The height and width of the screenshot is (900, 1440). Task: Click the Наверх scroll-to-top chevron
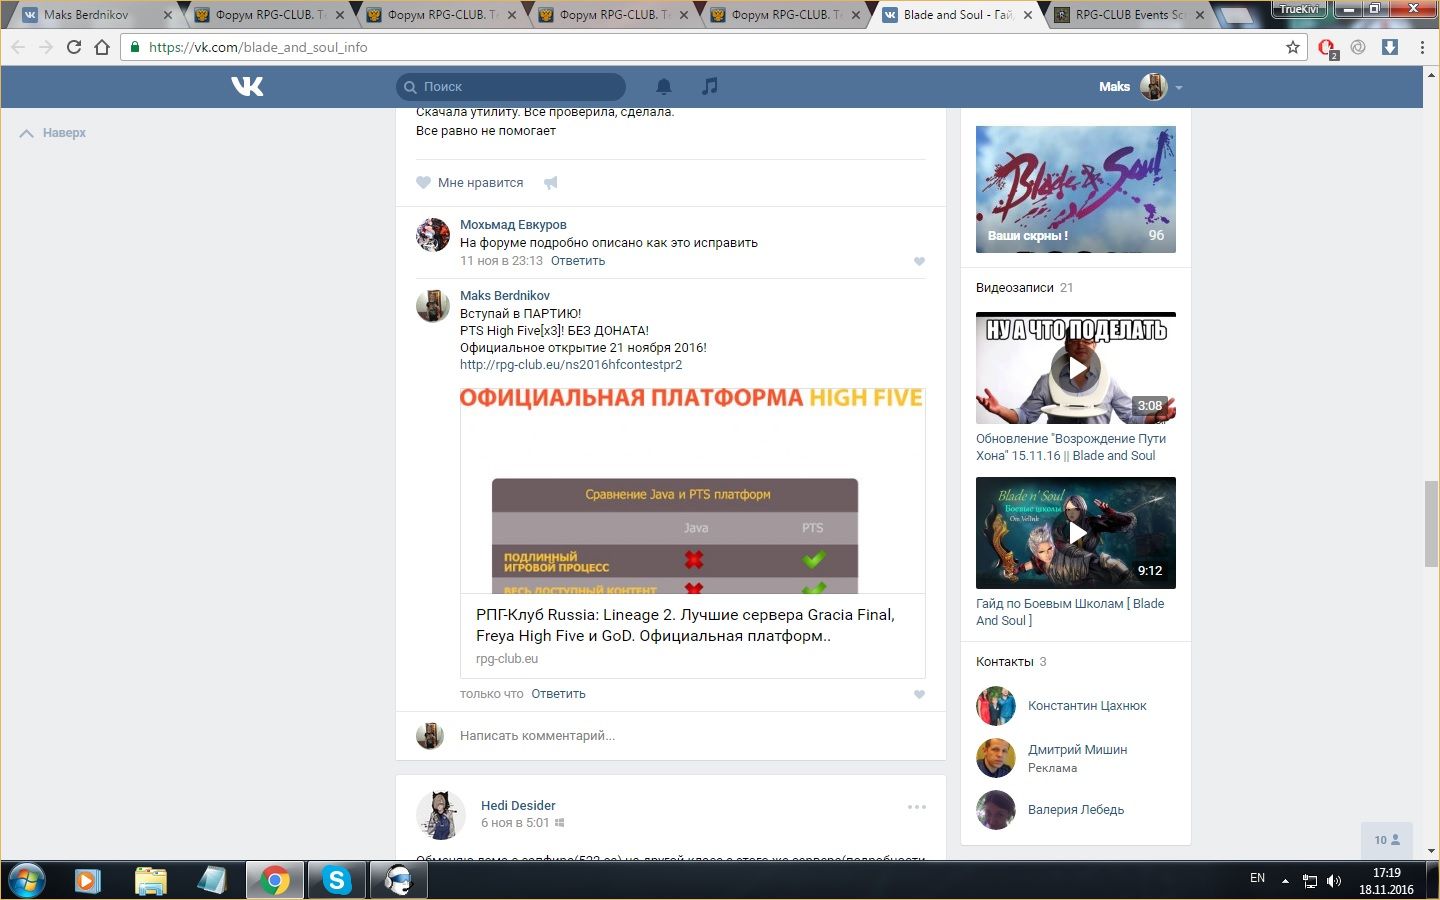point(27,133)
